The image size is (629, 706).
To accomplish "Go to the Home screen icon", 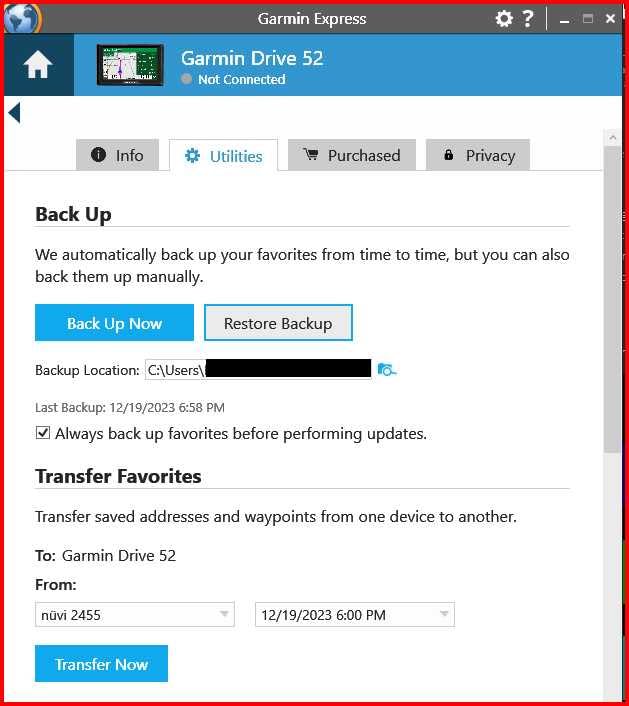I will click(38, 65).
